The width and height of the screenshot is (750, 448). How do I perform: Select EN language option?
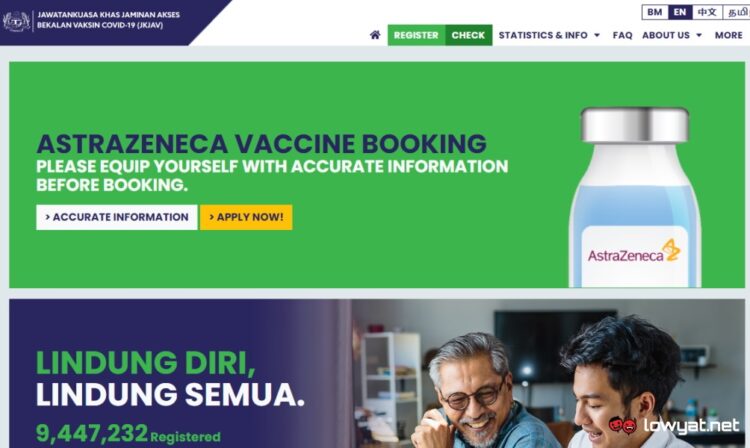[680, 12]
